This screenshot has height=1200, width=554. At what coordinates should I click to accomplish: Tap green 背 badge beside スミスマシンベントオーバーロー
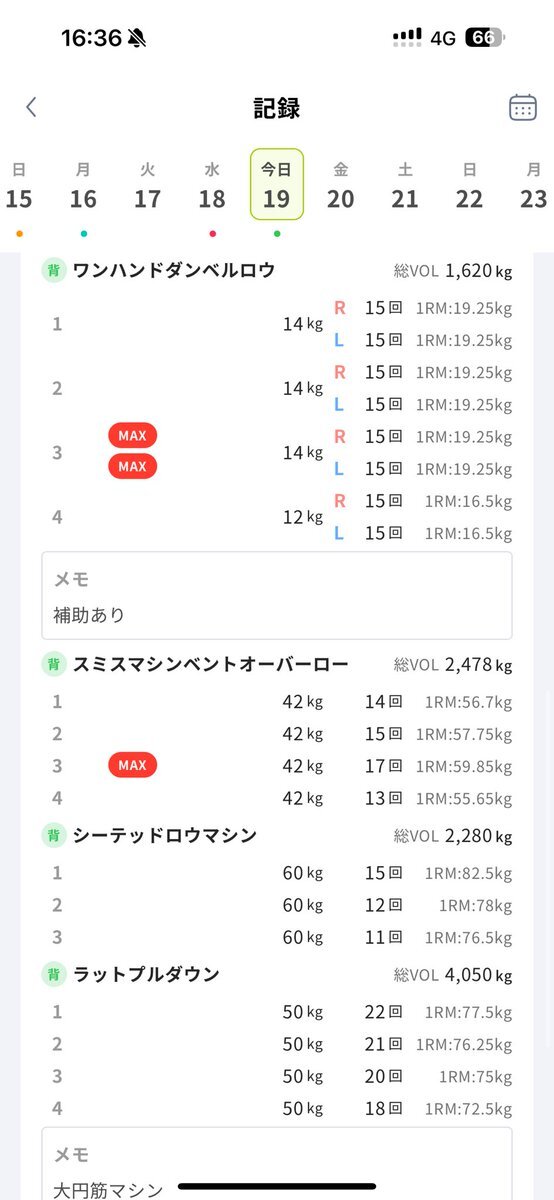[x=54, y=664]
